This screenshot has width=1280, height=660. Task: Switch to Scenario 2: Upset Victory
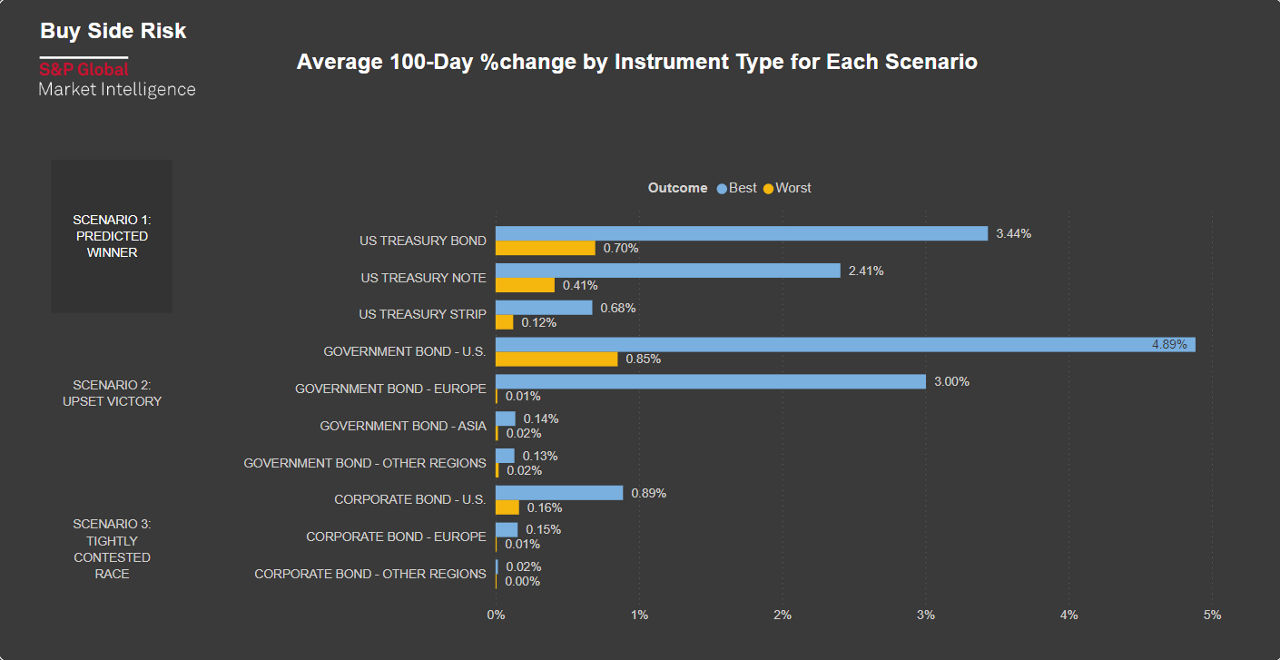pos(112,393)
